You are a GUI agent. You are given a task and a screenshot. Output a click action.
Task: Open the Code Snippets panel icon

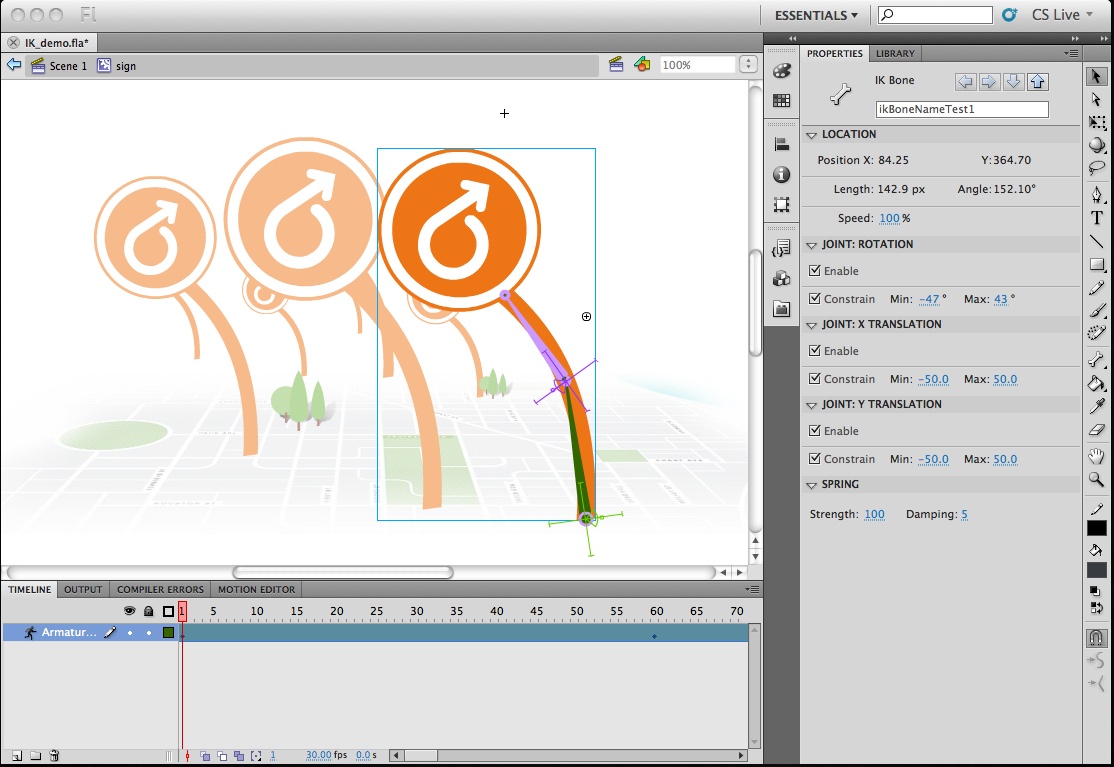pyautogui.click(x=782, y=248)
